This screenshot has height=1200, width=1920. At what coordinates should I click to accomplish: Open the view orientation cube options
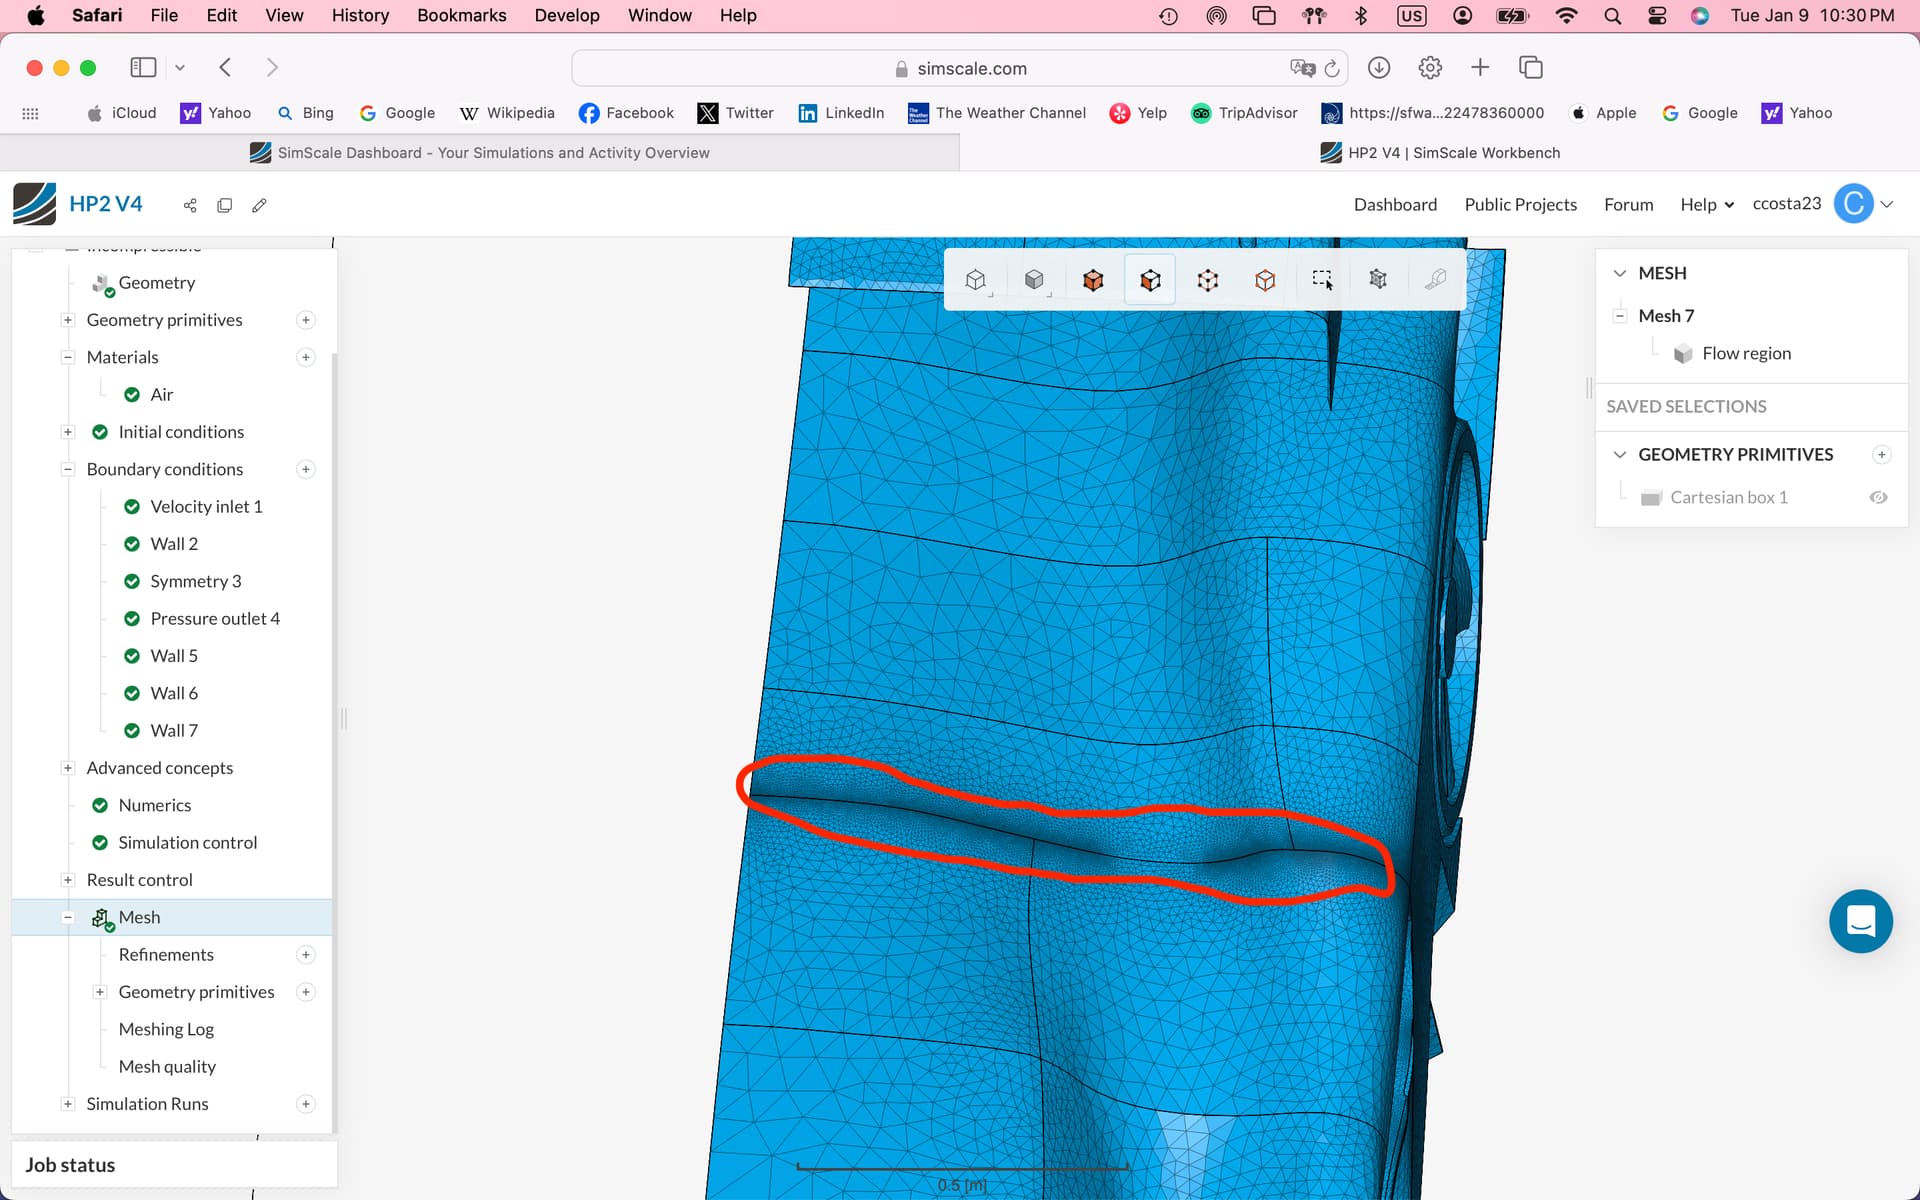[976, 280]
